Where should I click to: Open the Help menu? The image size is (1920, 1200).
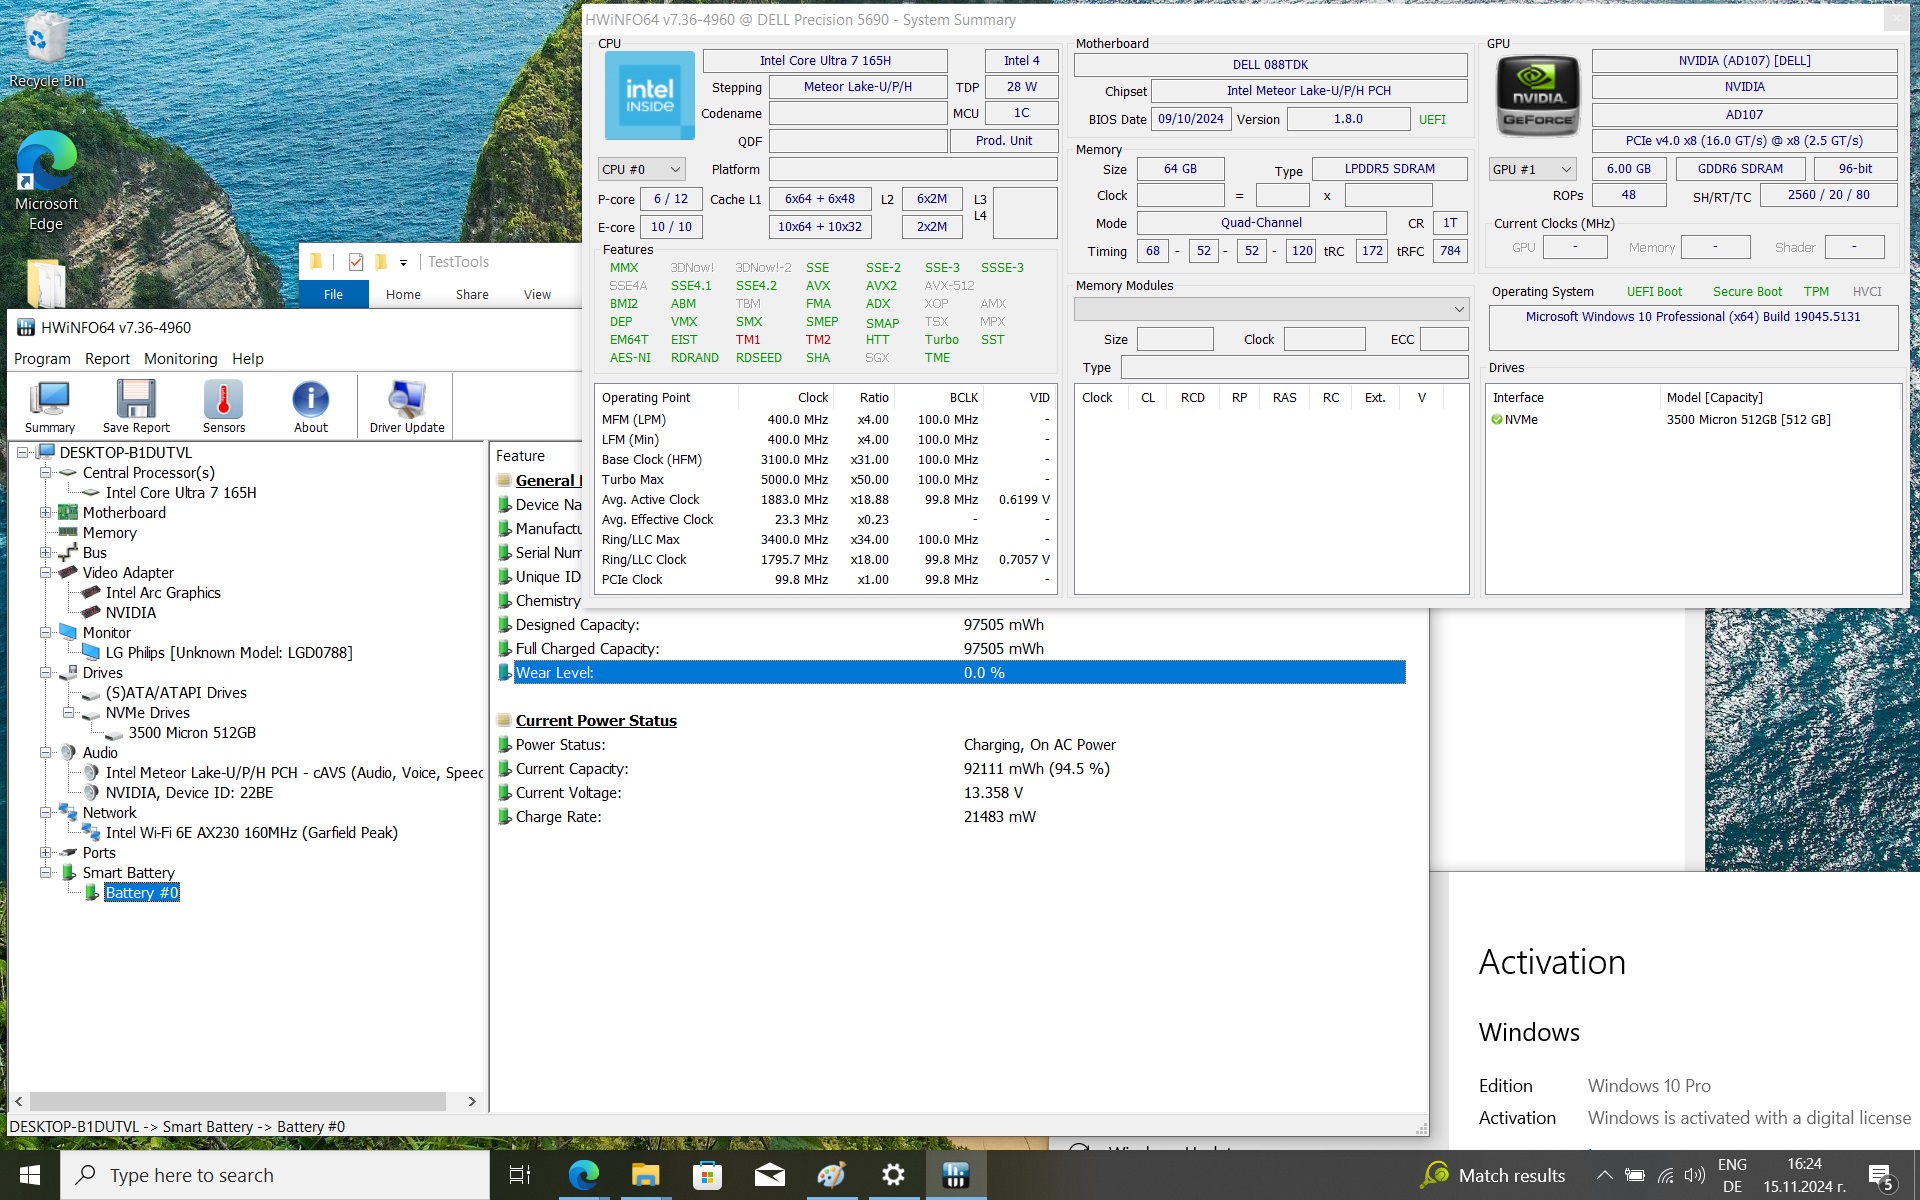(248, 359)
